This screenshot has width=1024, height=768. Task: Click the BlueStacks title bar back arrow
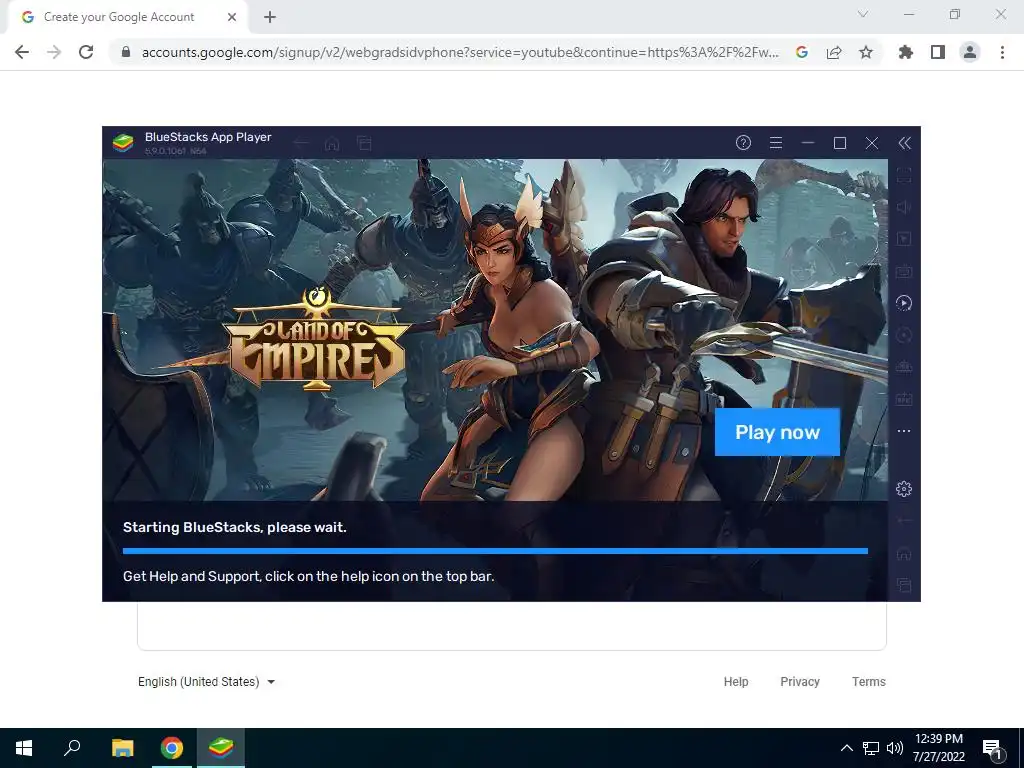[300, 143]
